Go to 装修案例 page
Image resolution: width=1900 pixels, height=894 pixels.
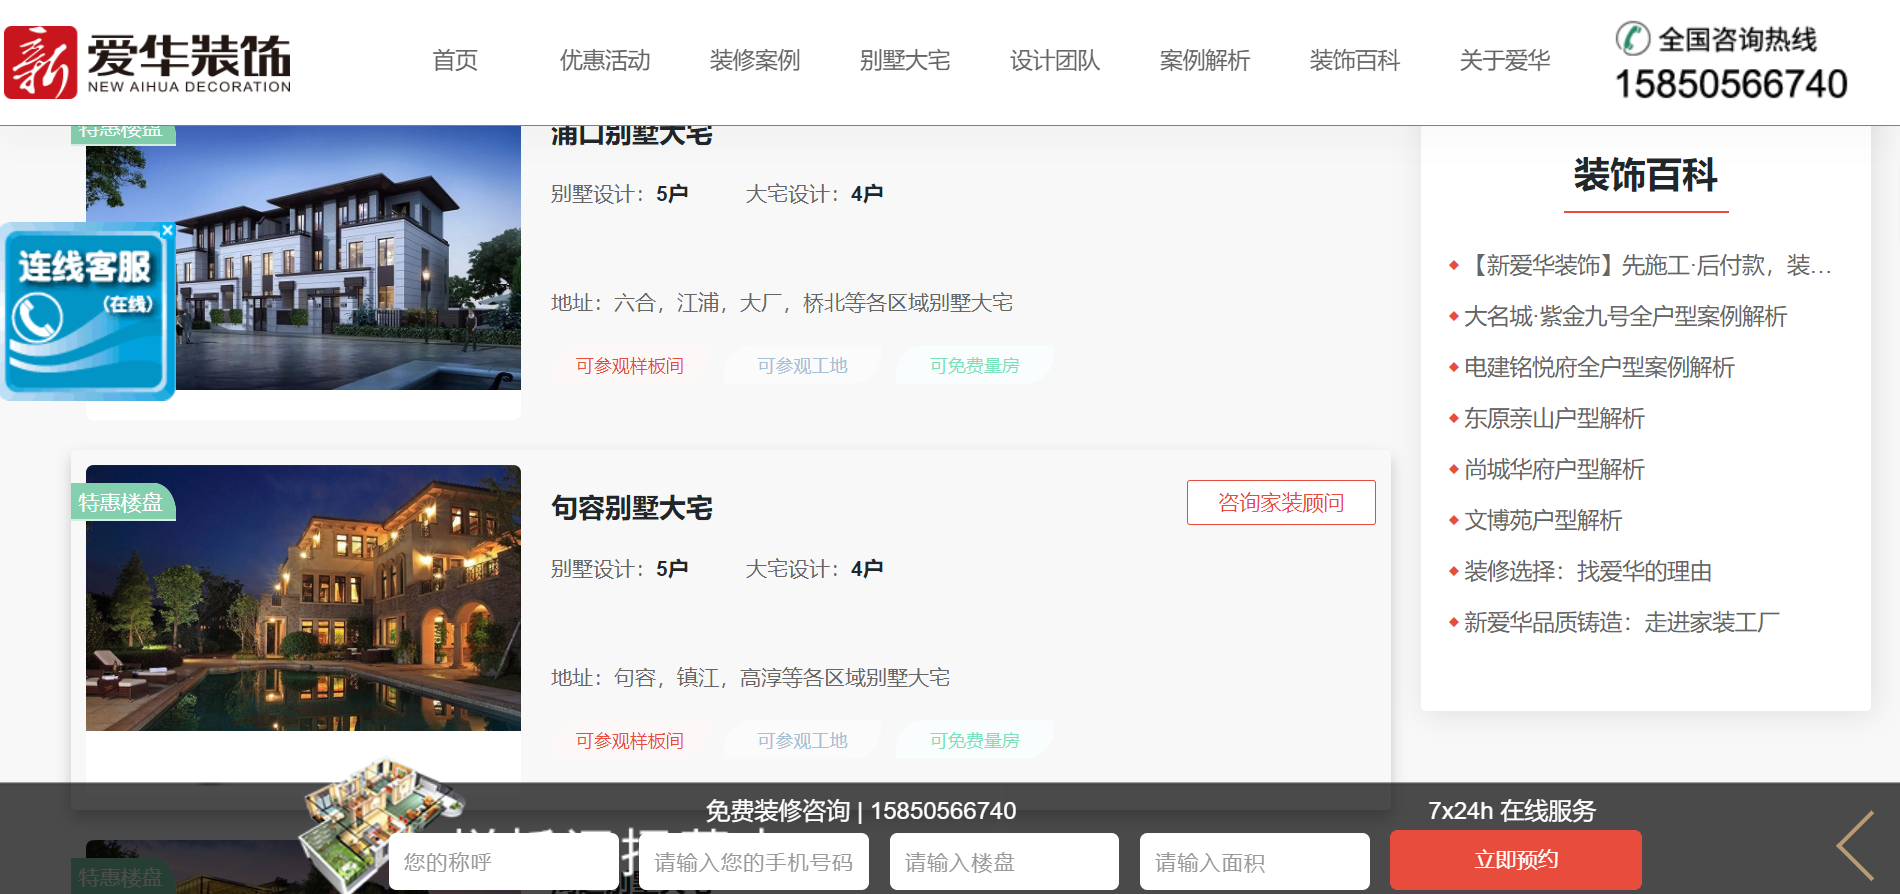pos(755,61)
